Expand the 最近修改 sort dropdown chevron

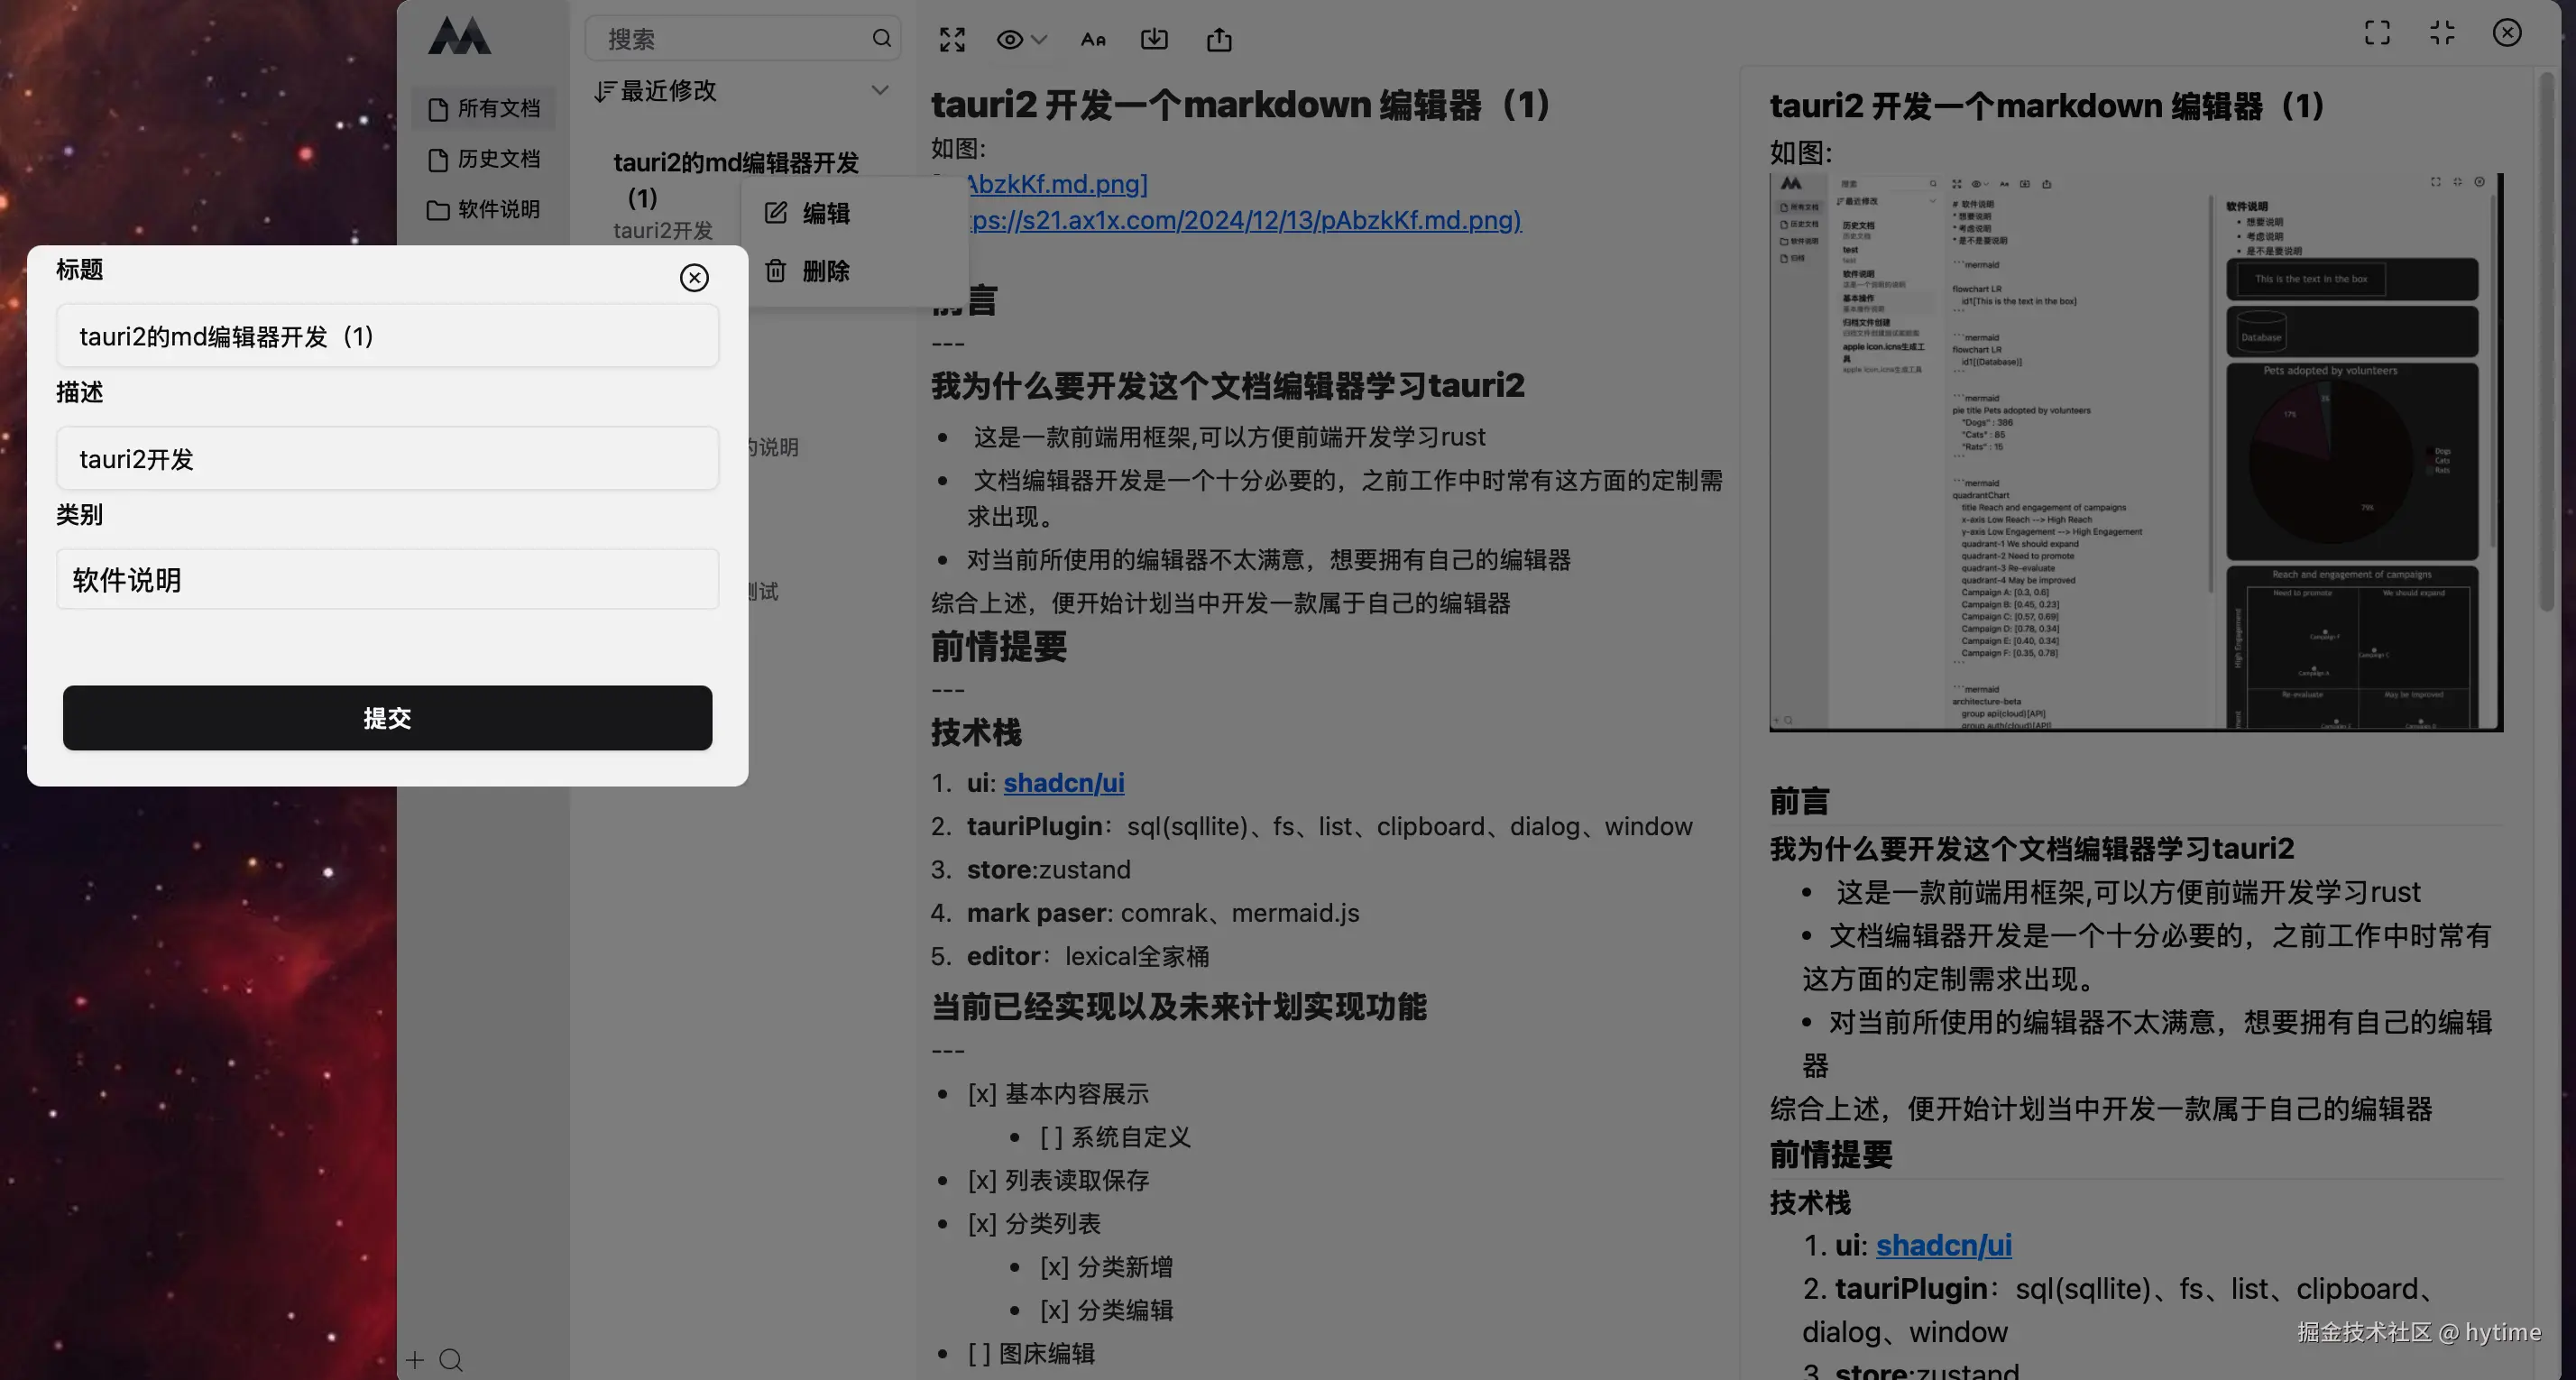880,90
